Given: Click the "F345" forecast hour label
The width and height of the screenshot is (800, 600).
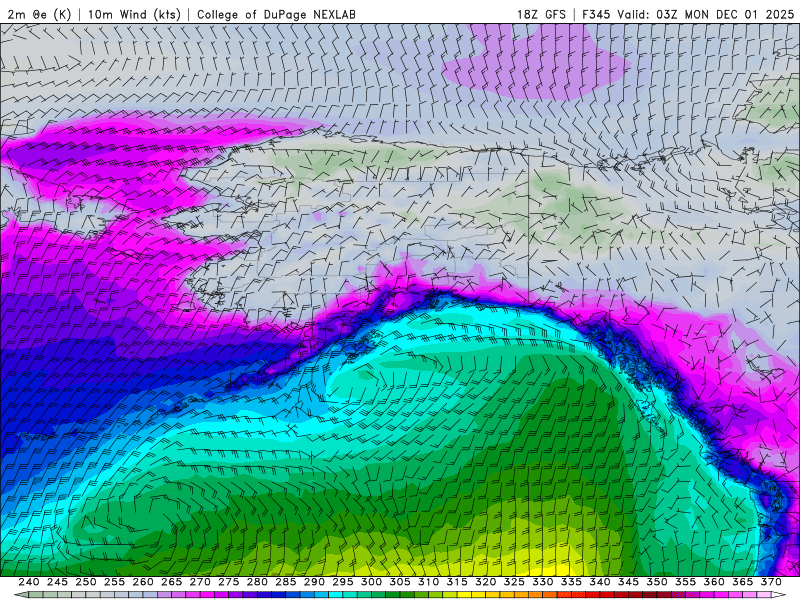Looking at the screenshot, I should 596,14.
